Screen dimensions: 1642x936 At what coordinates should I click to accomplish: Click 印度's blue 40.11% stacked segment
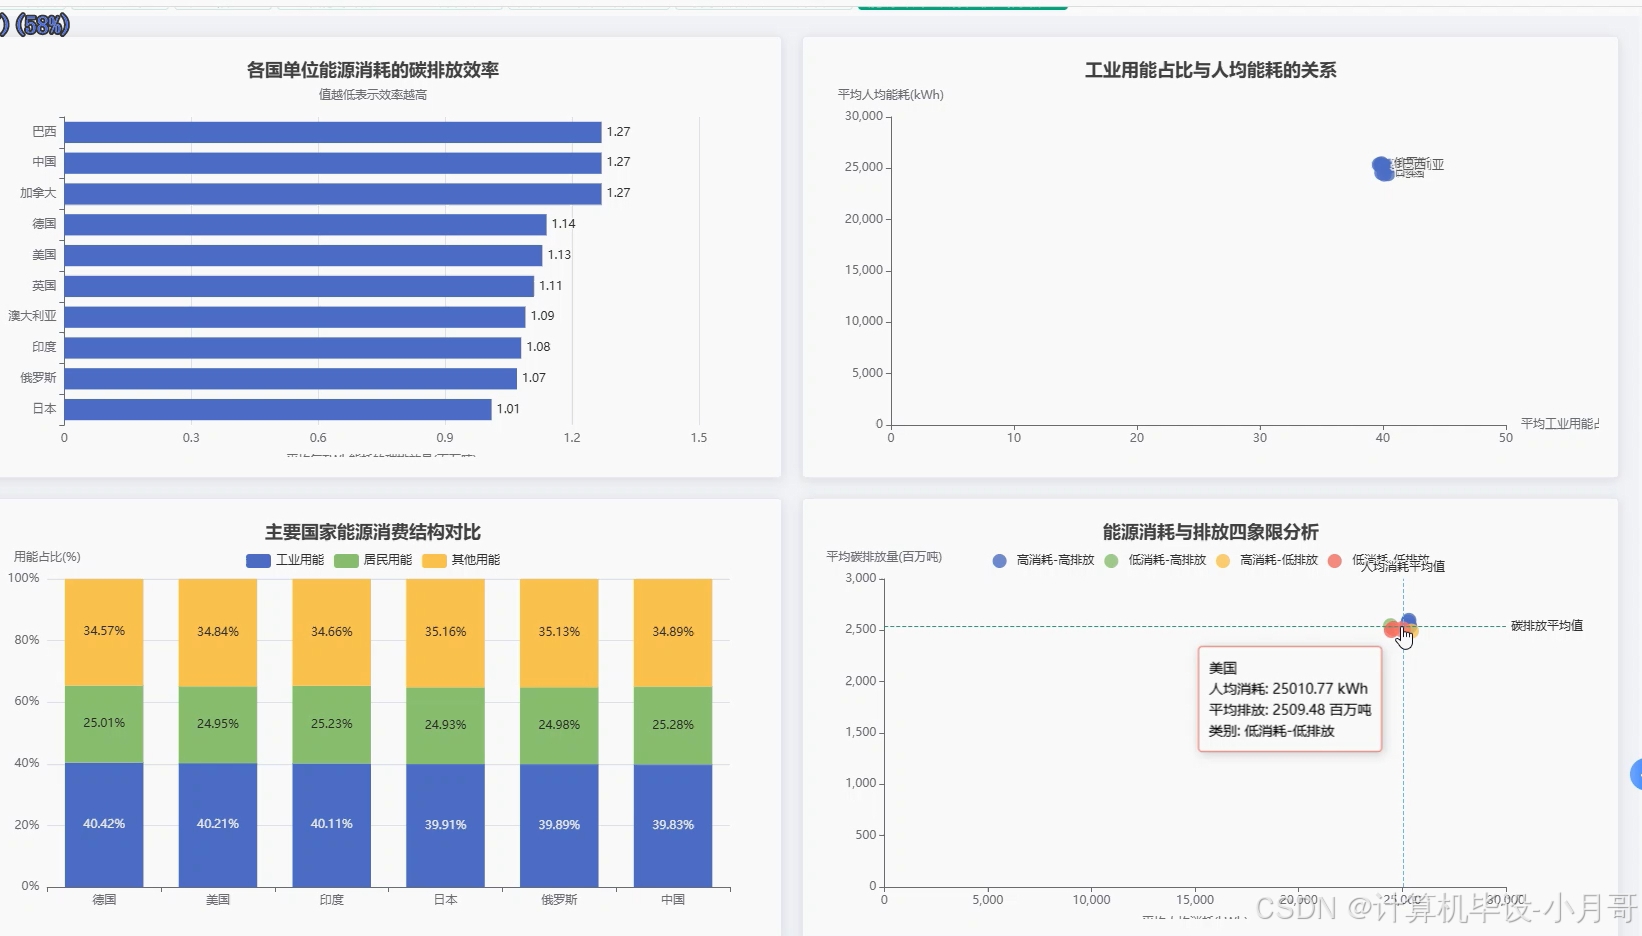(332, 825)
